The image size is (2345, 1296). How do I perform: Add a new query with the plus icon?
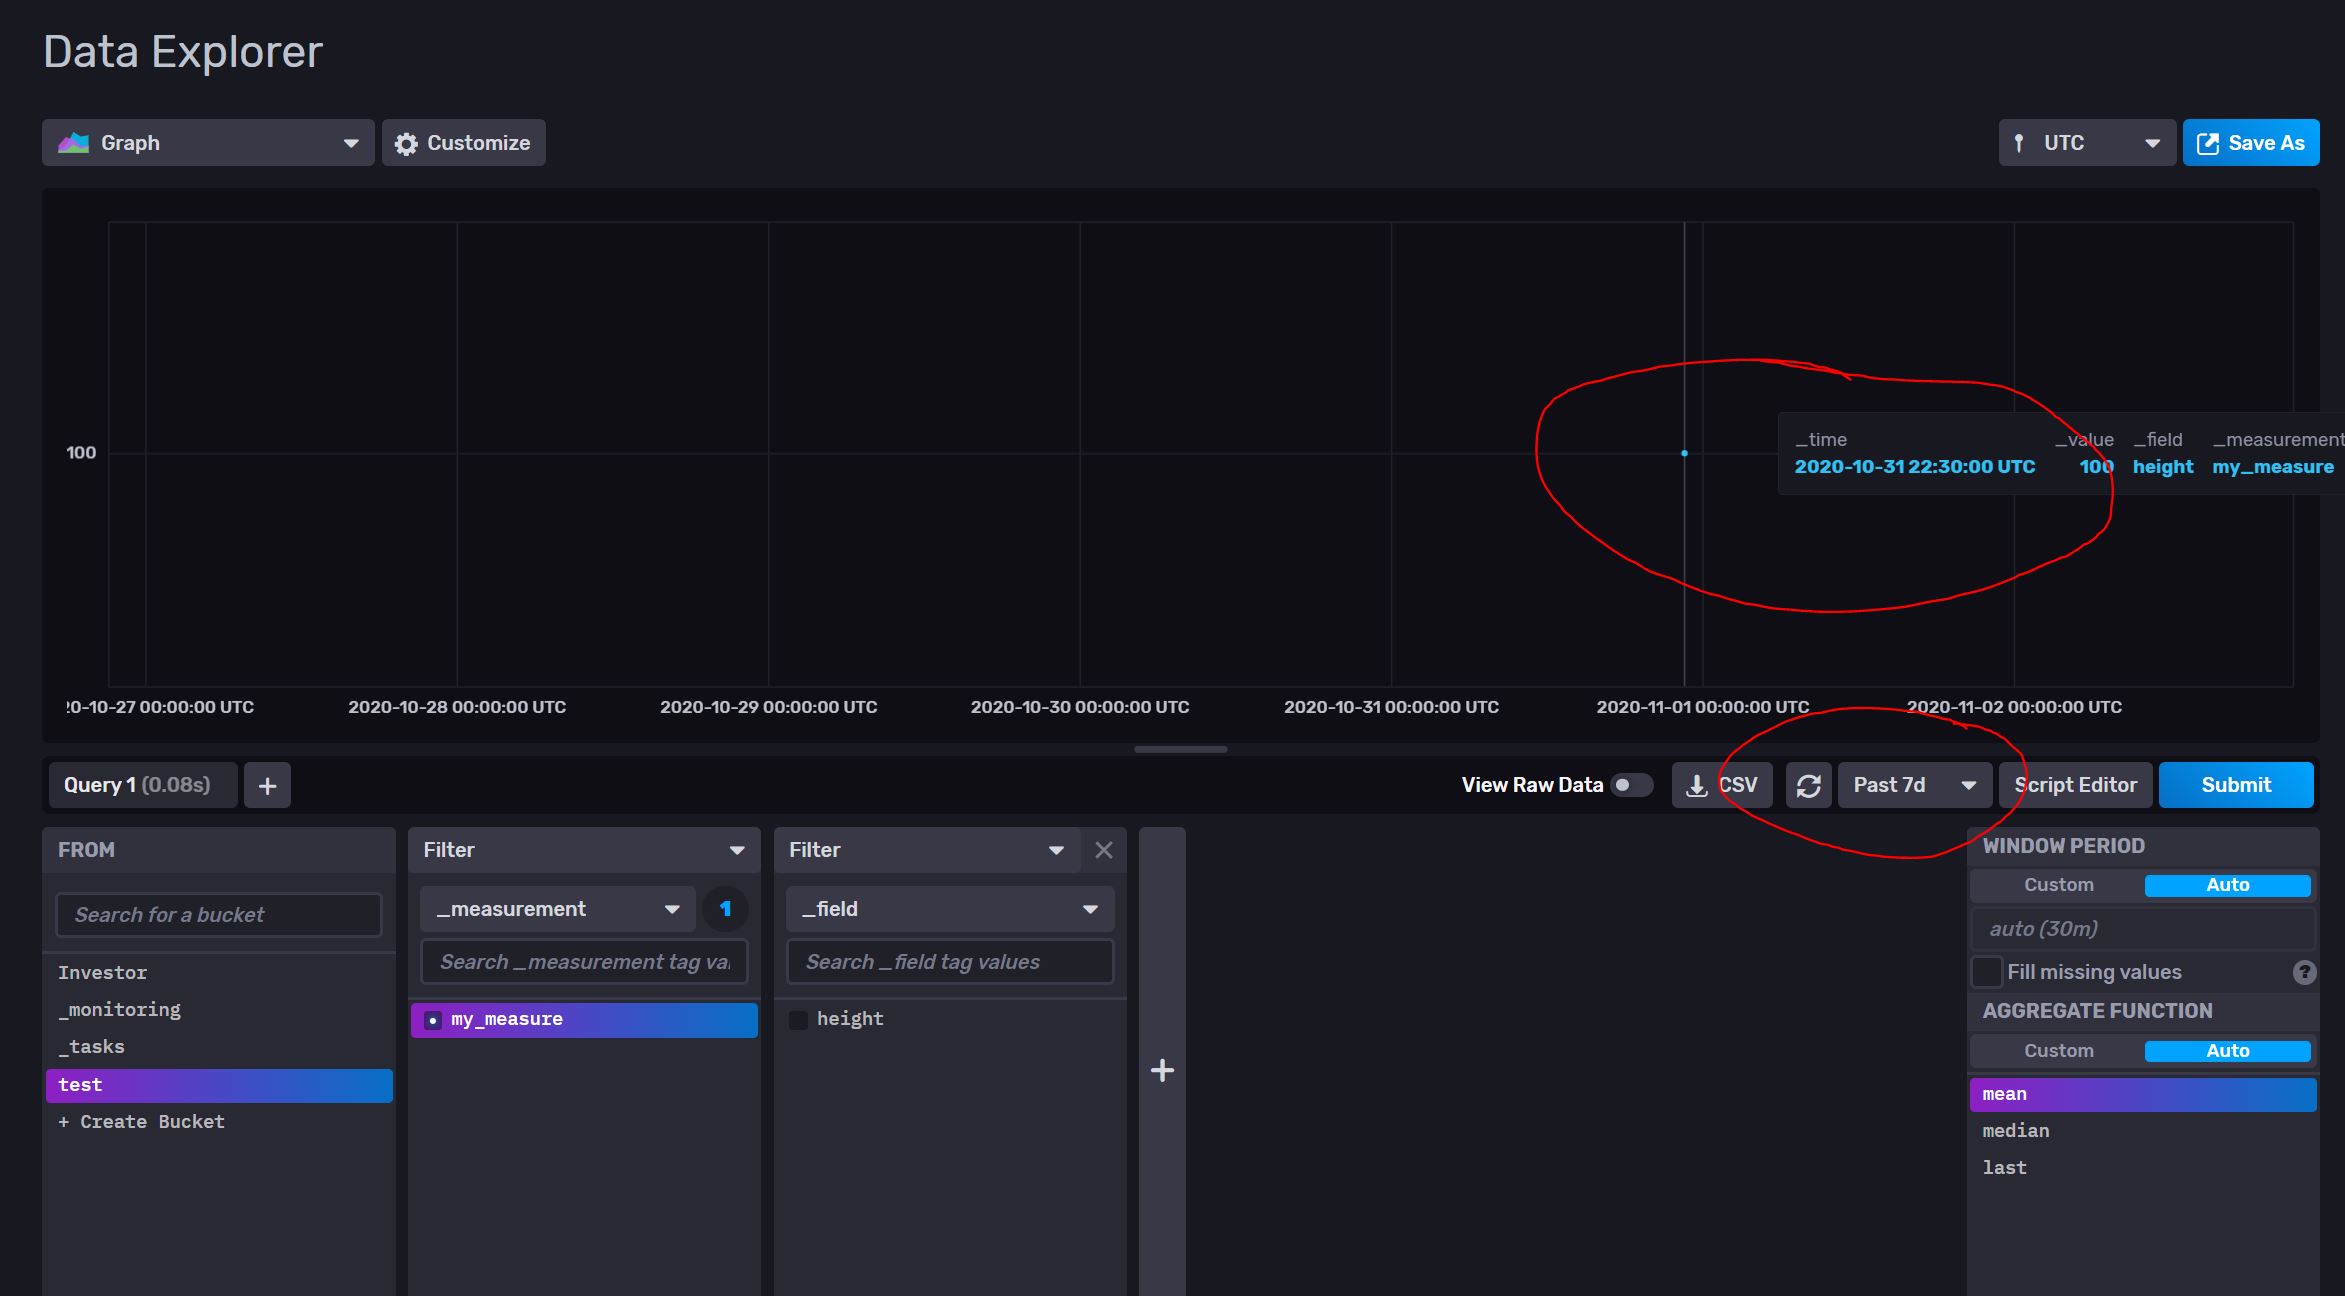point(268,785)
